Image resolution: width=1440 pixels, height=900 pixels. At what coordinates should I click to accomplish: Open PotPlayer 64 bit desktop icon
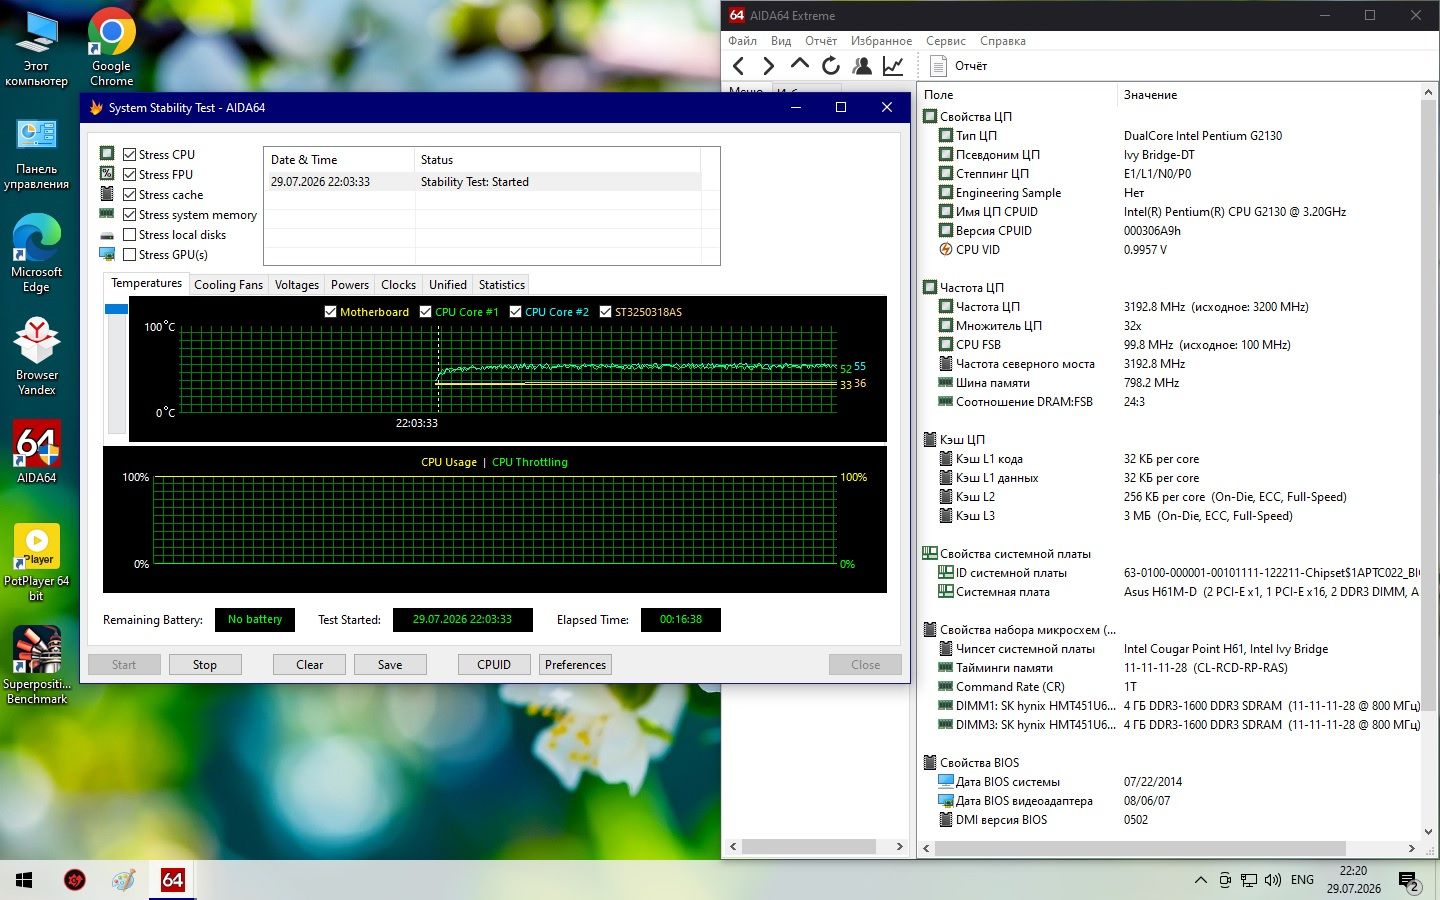click(36, 562)
